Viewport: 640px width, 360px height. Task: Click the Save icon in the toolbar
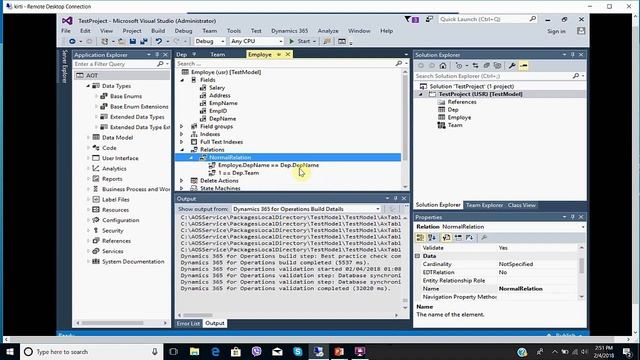coord(133,41)
